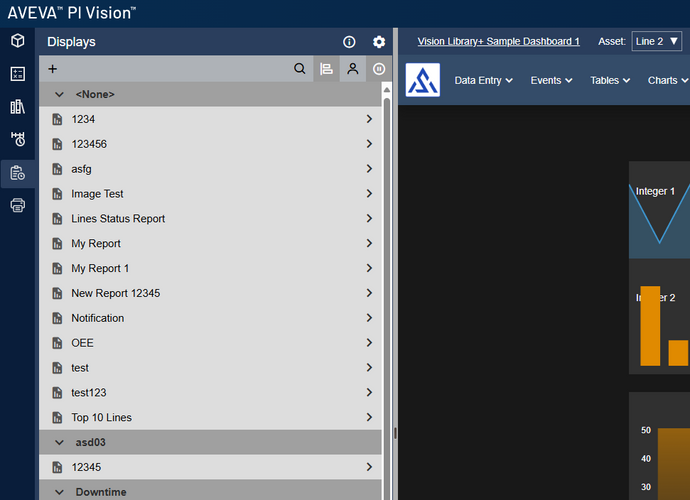Screen dimensions: 690x500
Task: Open the graphic library books icon
Action: [x=18, y=107]
